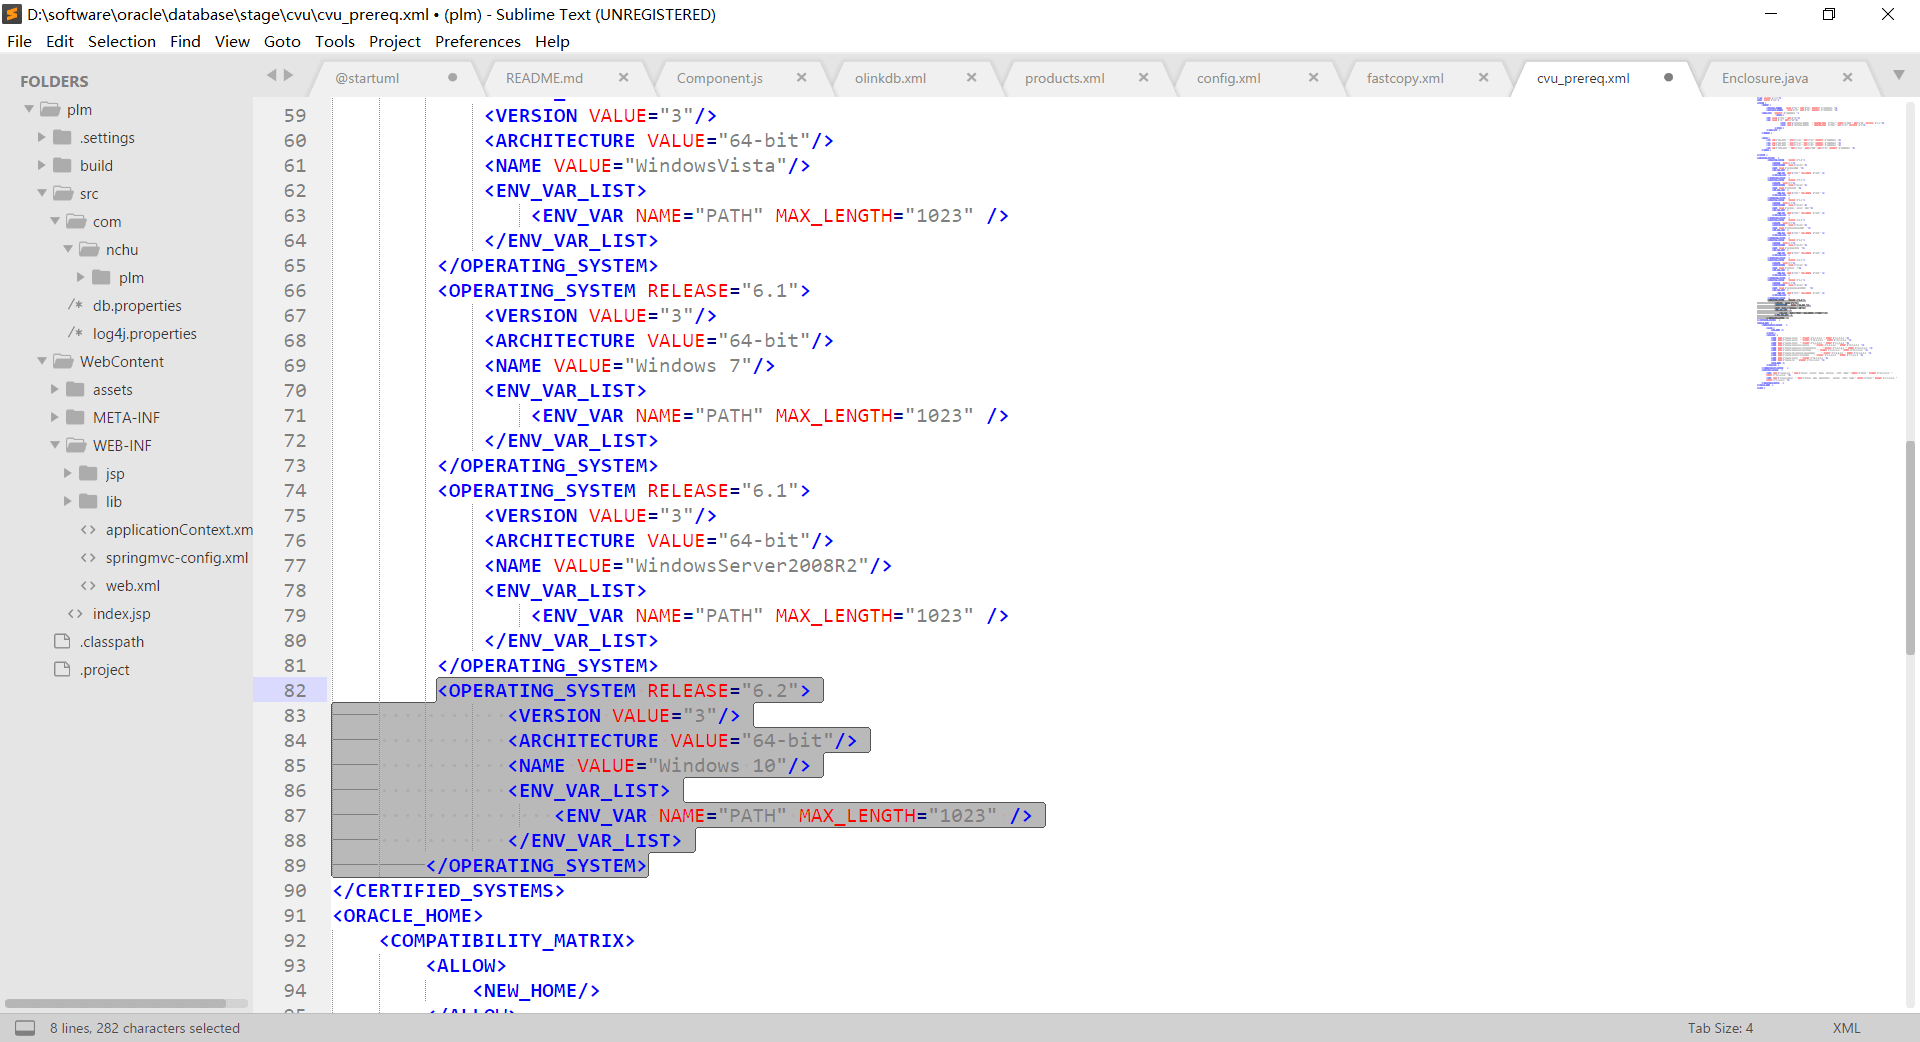Screen dimensions: 1920x1042
Task: Close the Enclosure.java tab
Action: tap(1847, 78)
